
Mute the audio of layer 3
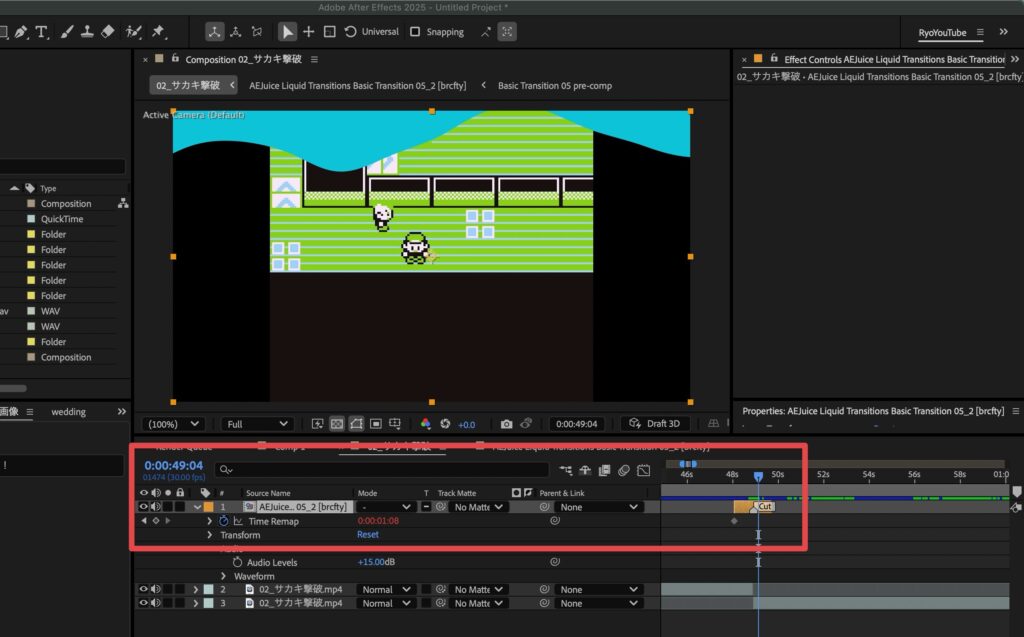tap(155, 604)
